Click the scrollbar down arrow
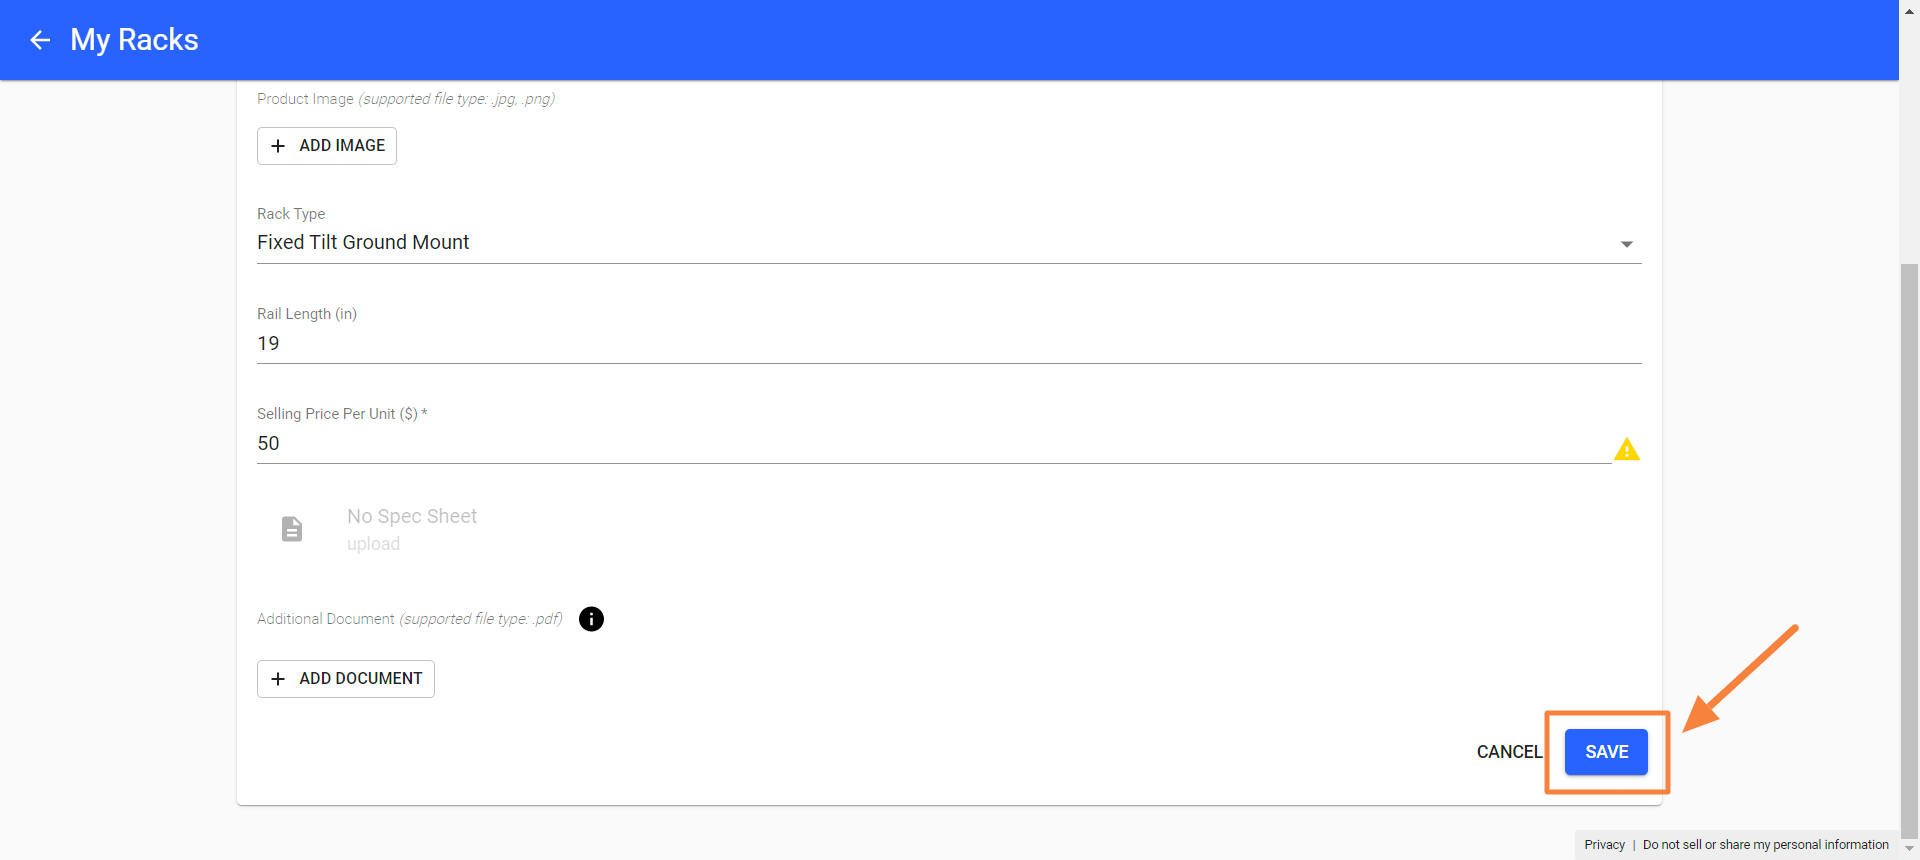The width and height of the screenshot is (1920, 860). (x=1909, y=849)
